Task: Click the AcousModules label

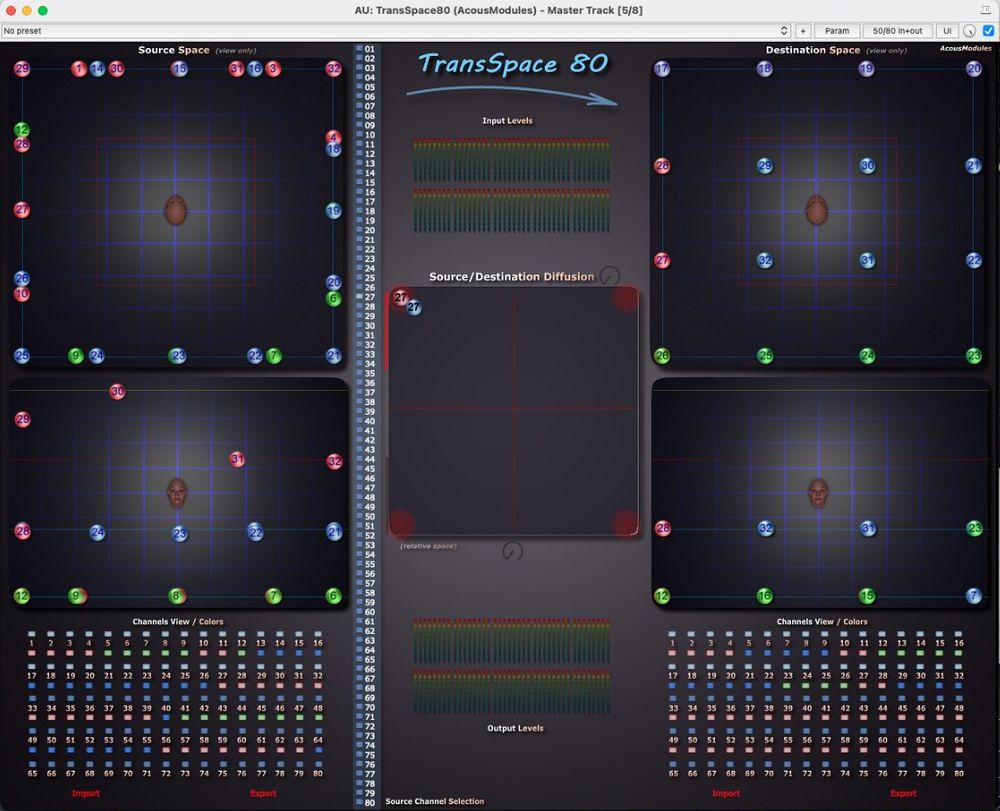Action: click(x=965, y=48)
